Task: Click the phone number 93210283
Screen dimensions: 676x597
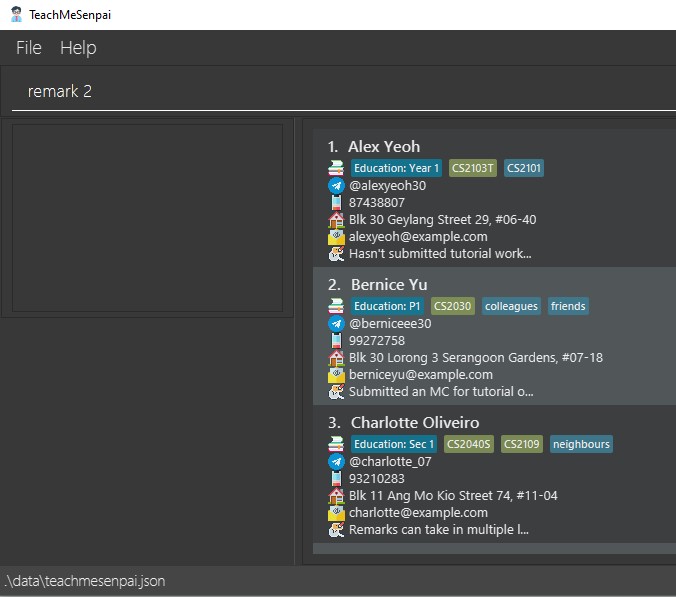Action: (377, 478)
